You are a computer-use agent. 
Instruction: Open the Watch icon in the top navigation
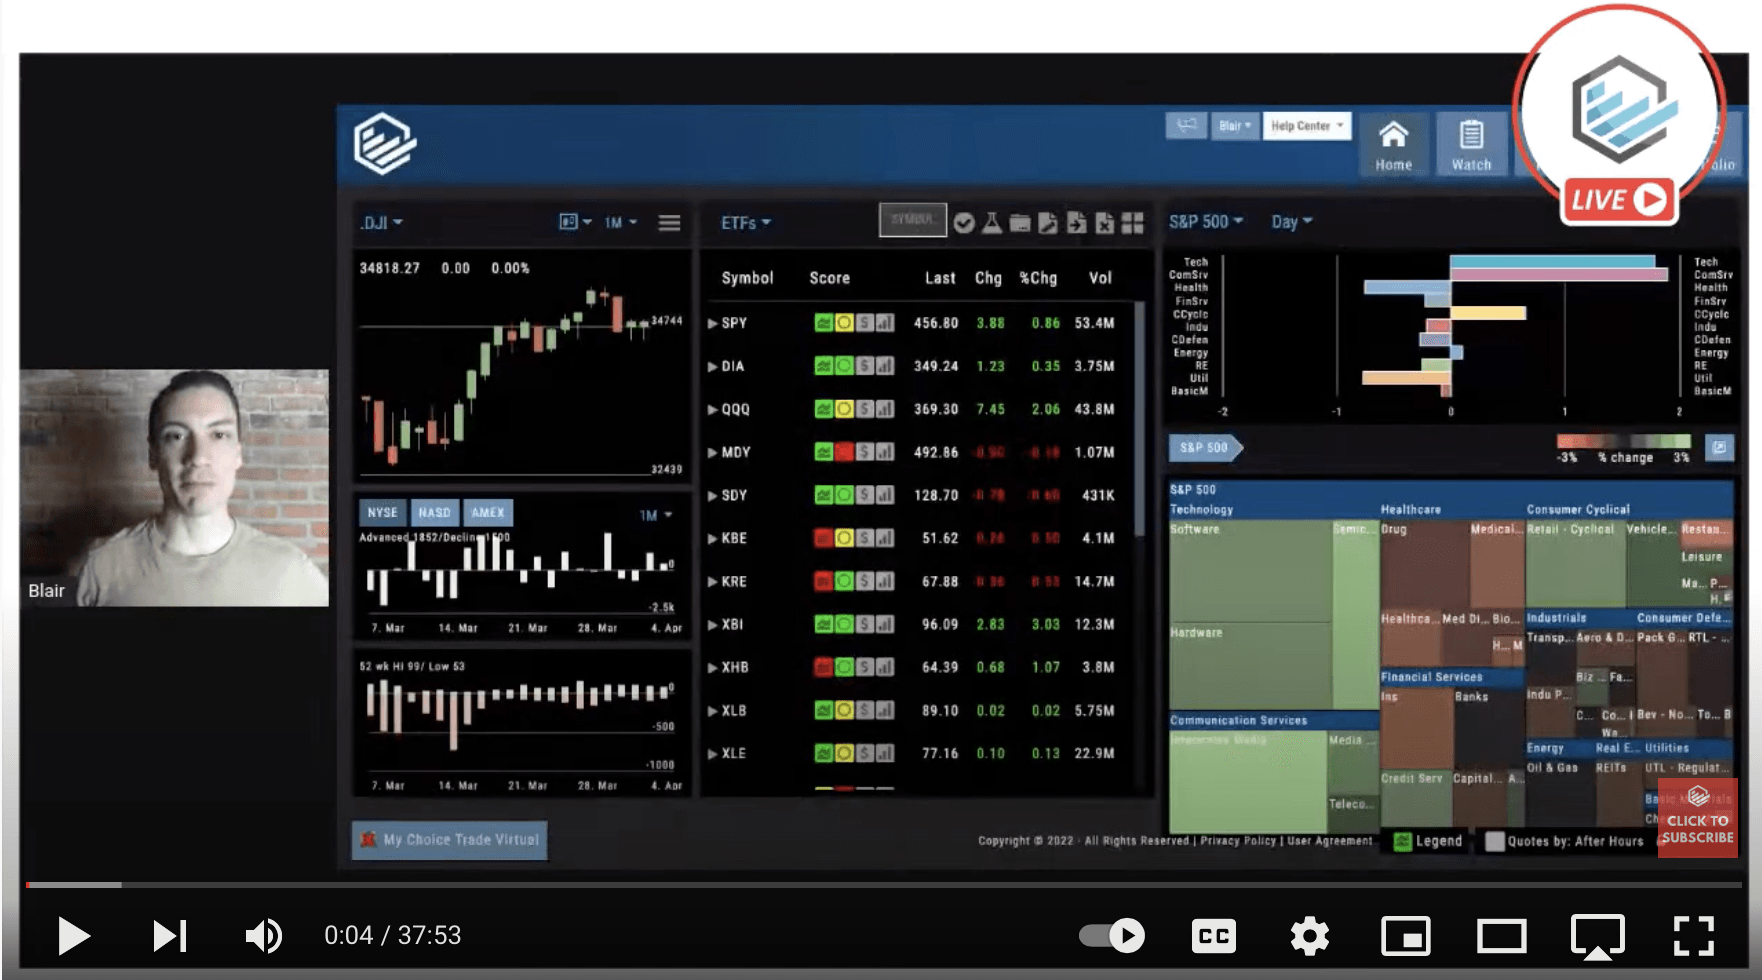[1471, 141]
